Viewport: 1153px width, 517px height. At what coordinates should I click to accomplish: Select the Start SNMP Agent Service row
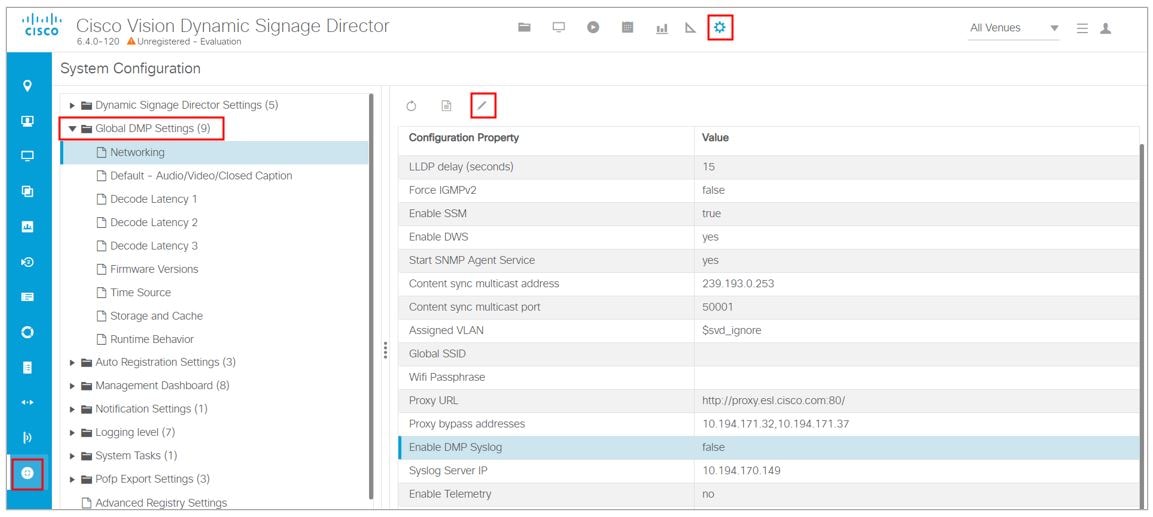(x=768, y=260)
